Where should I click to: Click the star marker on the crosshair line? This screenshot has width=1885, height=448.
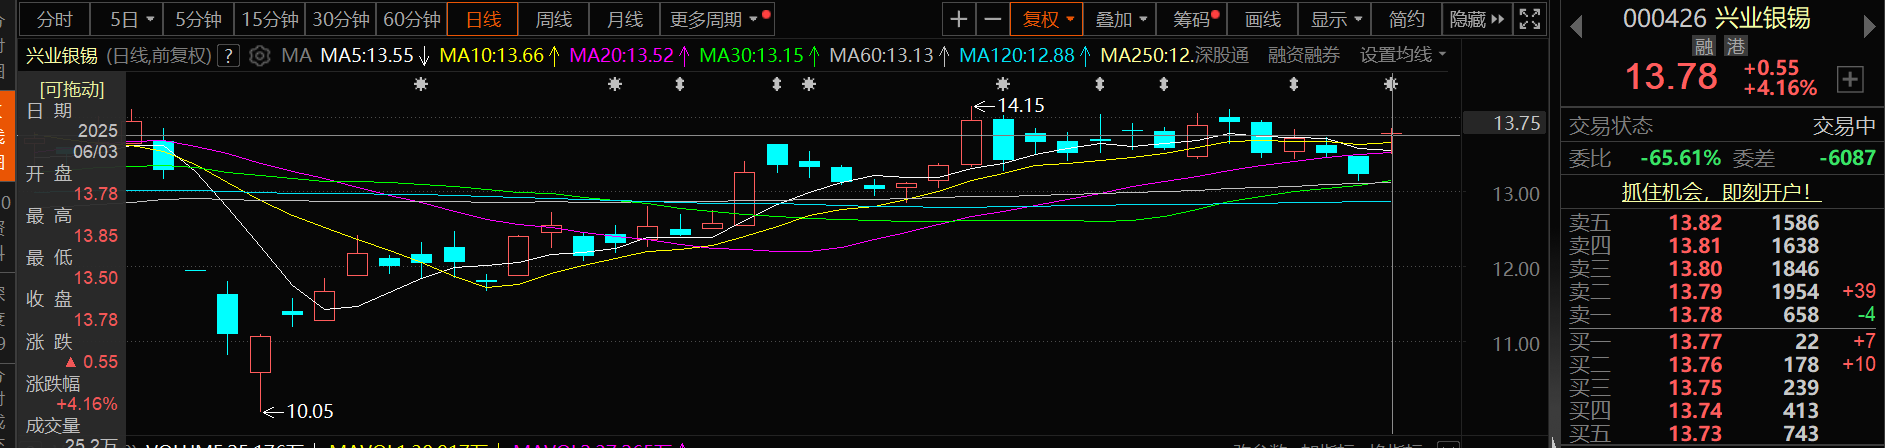pyautogui.click(x=1391, y=84)
